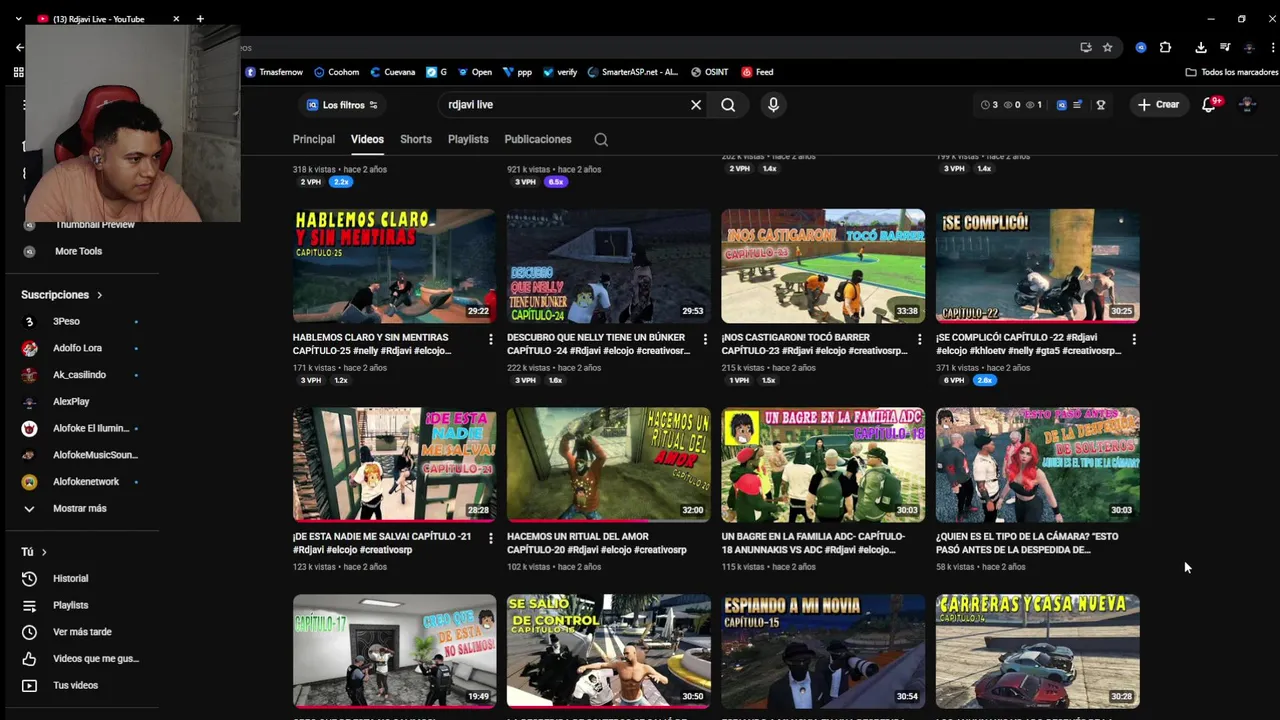1280x720 pixels.
Task: Click the search magnifier button
Action: [x=728, y=105]
